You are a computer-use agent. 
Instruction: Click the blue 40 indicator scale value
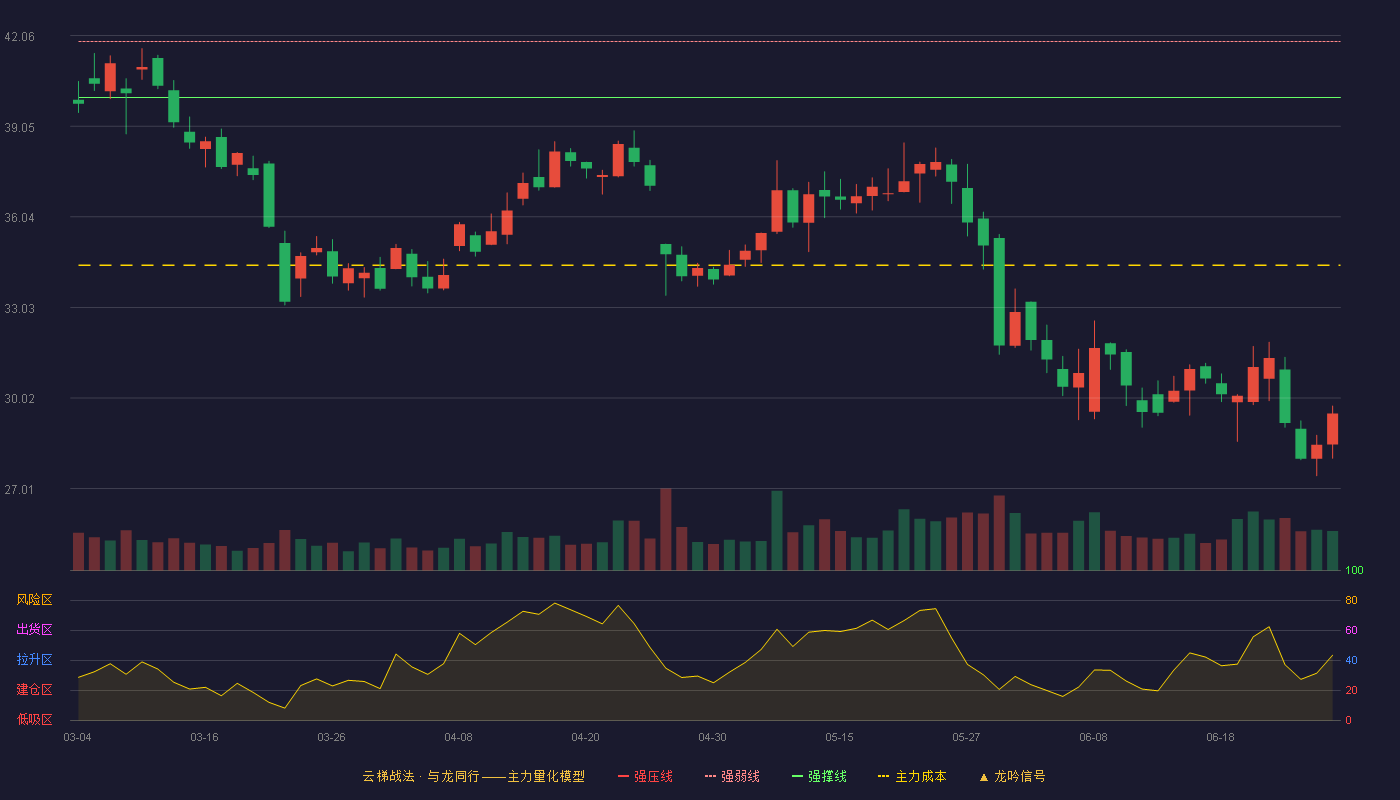click(x=1351, y=660)
